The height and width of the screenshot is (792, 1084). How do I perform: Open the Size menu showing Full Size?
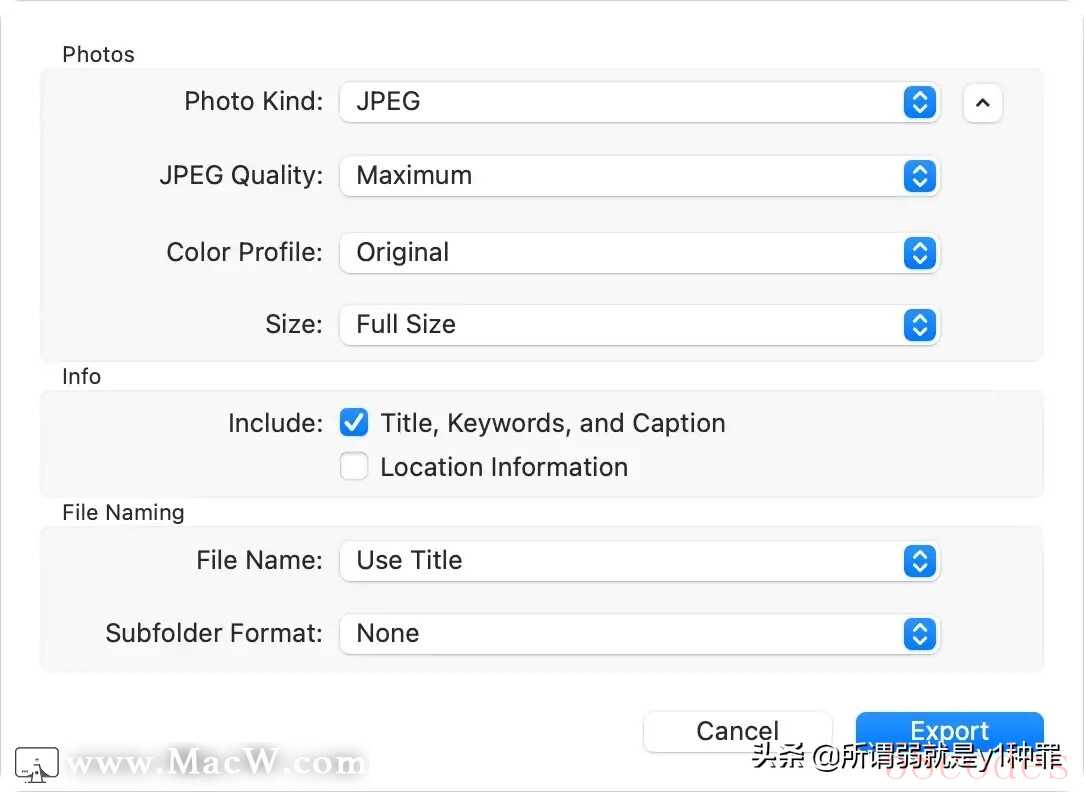[x=620, y=325]
